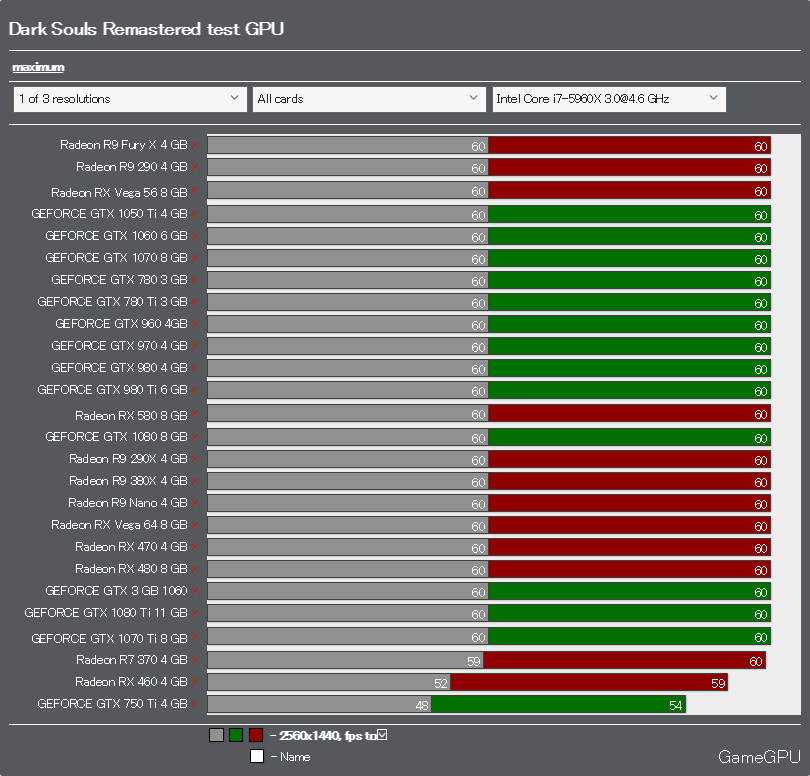The width and height of the screenshot is (810, 776).
Task: Select the 'maximum' settings tab
Action: coord(38,67)
